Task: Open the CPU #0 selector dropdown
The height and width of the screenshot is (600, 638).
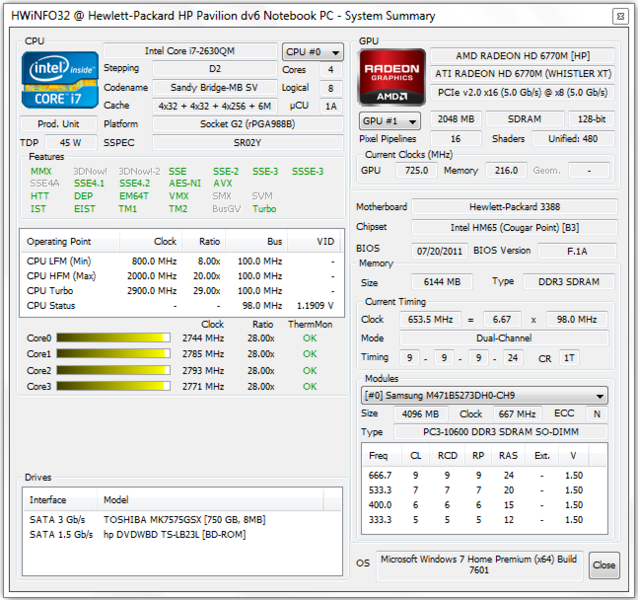Action: tap(312, 52)
